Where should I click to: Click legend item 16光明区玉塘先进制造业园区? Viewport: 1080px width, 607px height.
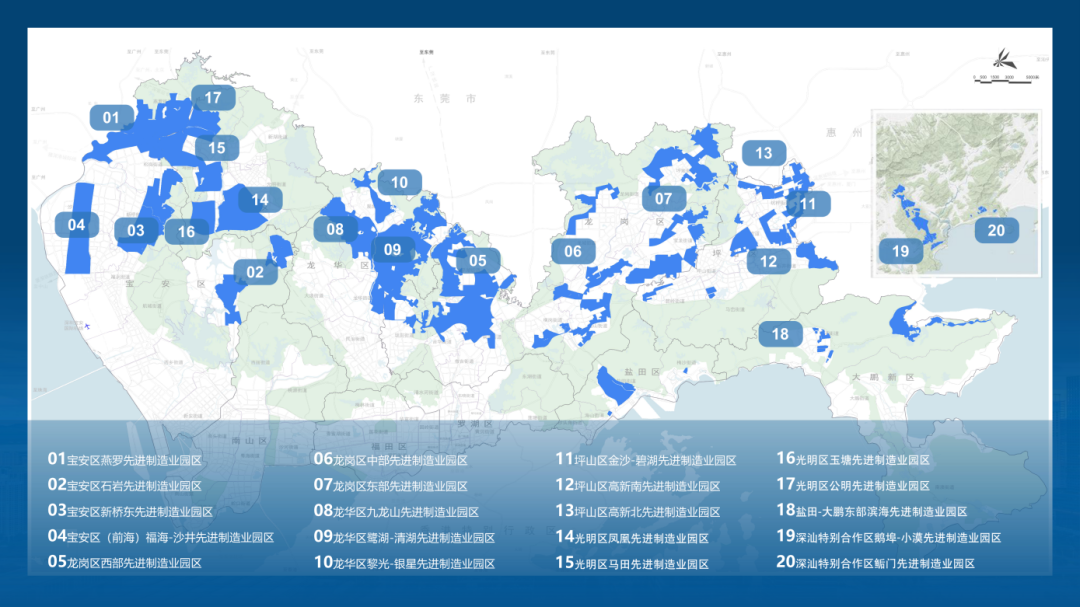pyautogui.click(x=853, y=460)
